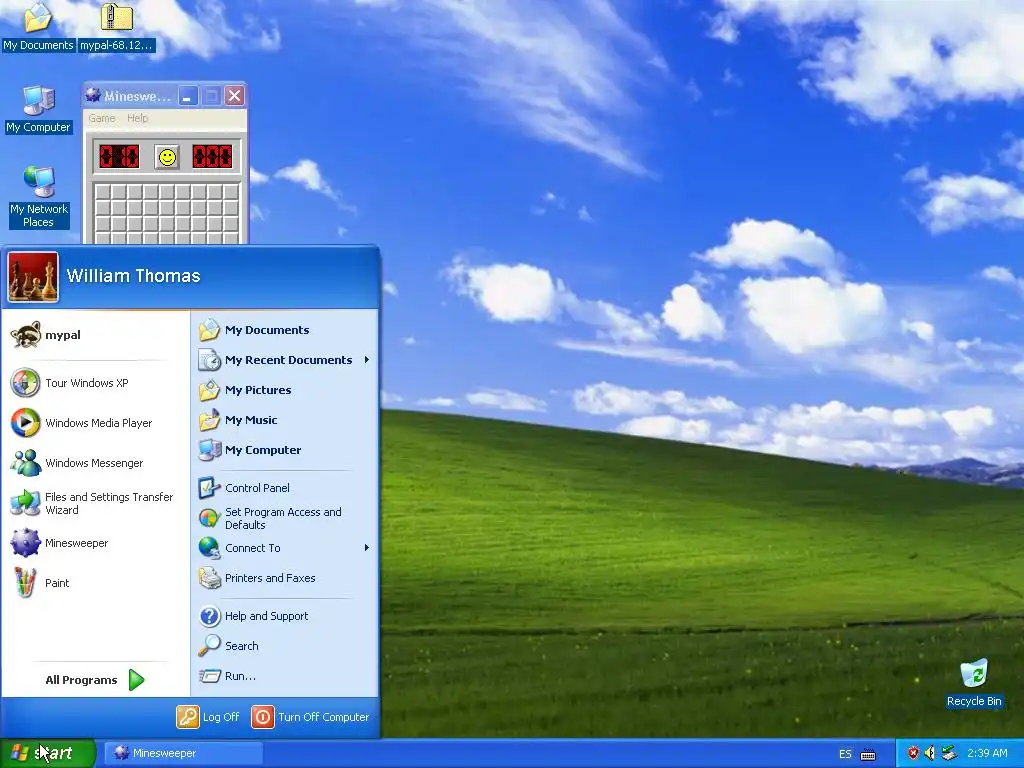This screenshot has height=768, width=1024.
Task: Click the Minesweeper mine counter display
Action: click(x=120, y=157)
